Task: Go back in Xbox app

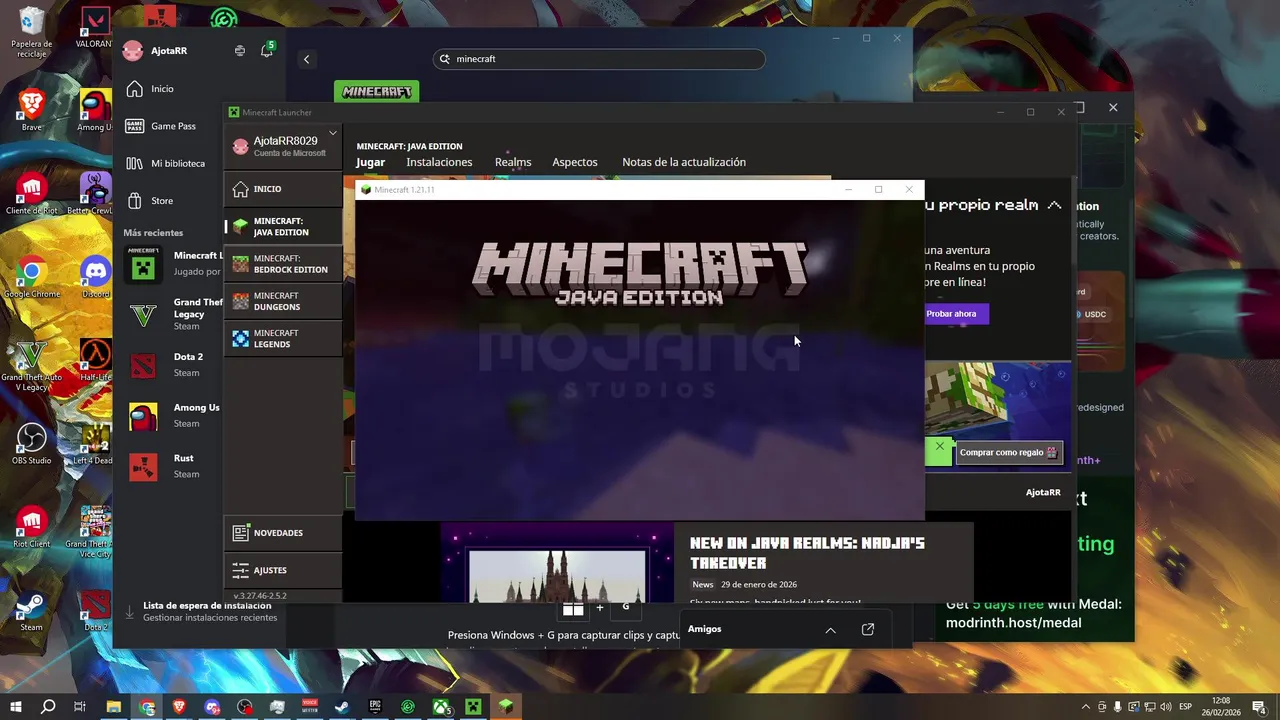Action: coord(307,59)
